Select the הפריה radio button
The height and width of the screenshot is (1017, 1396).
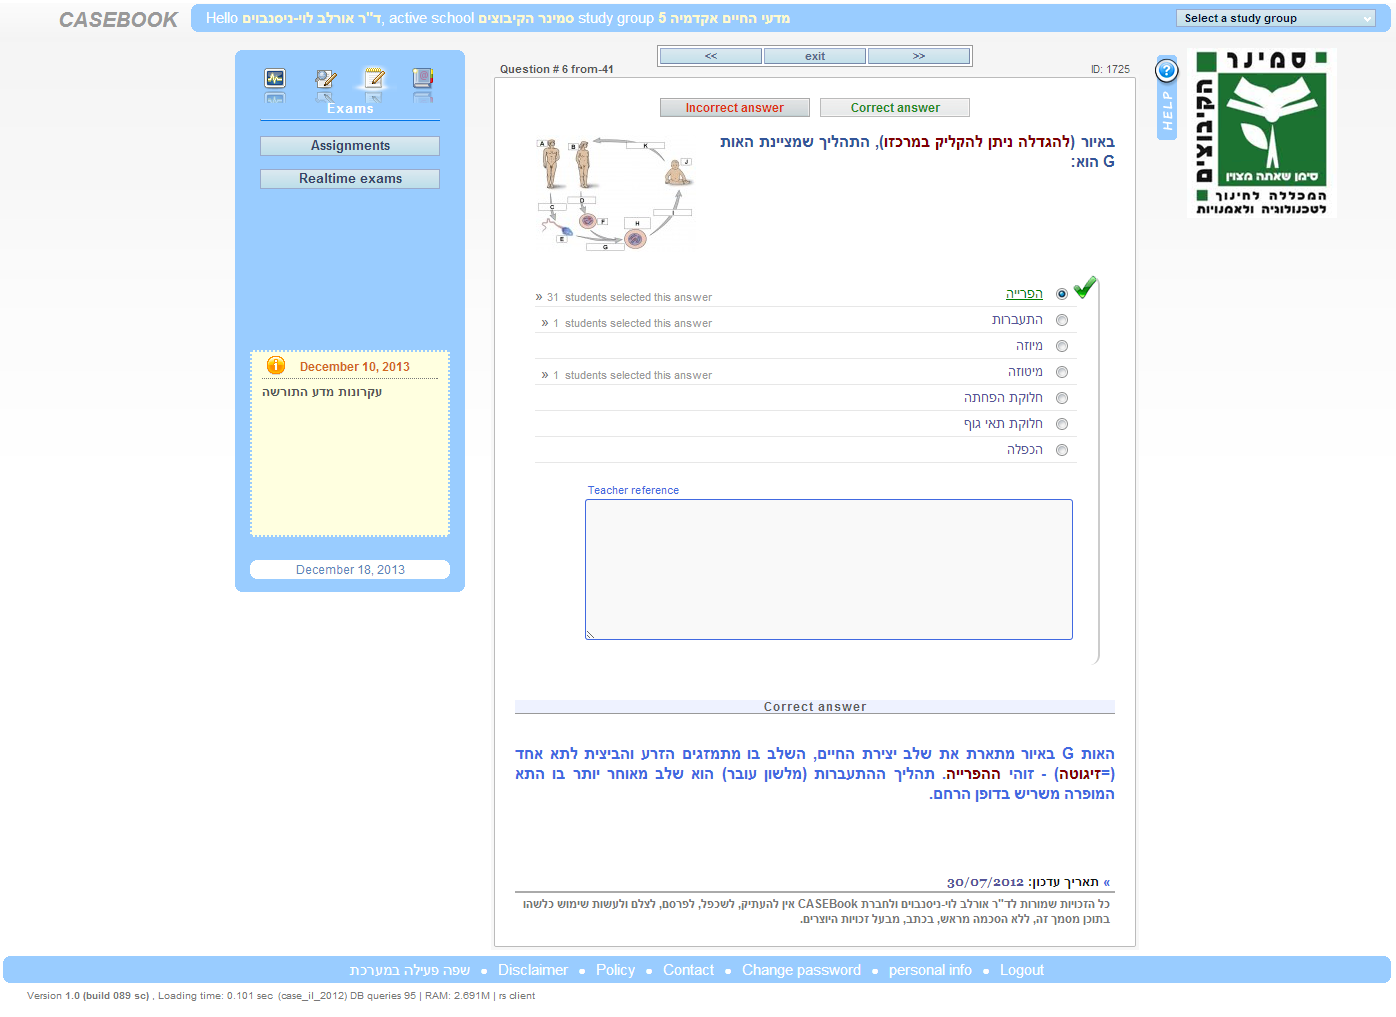[x=1062, y=294]
